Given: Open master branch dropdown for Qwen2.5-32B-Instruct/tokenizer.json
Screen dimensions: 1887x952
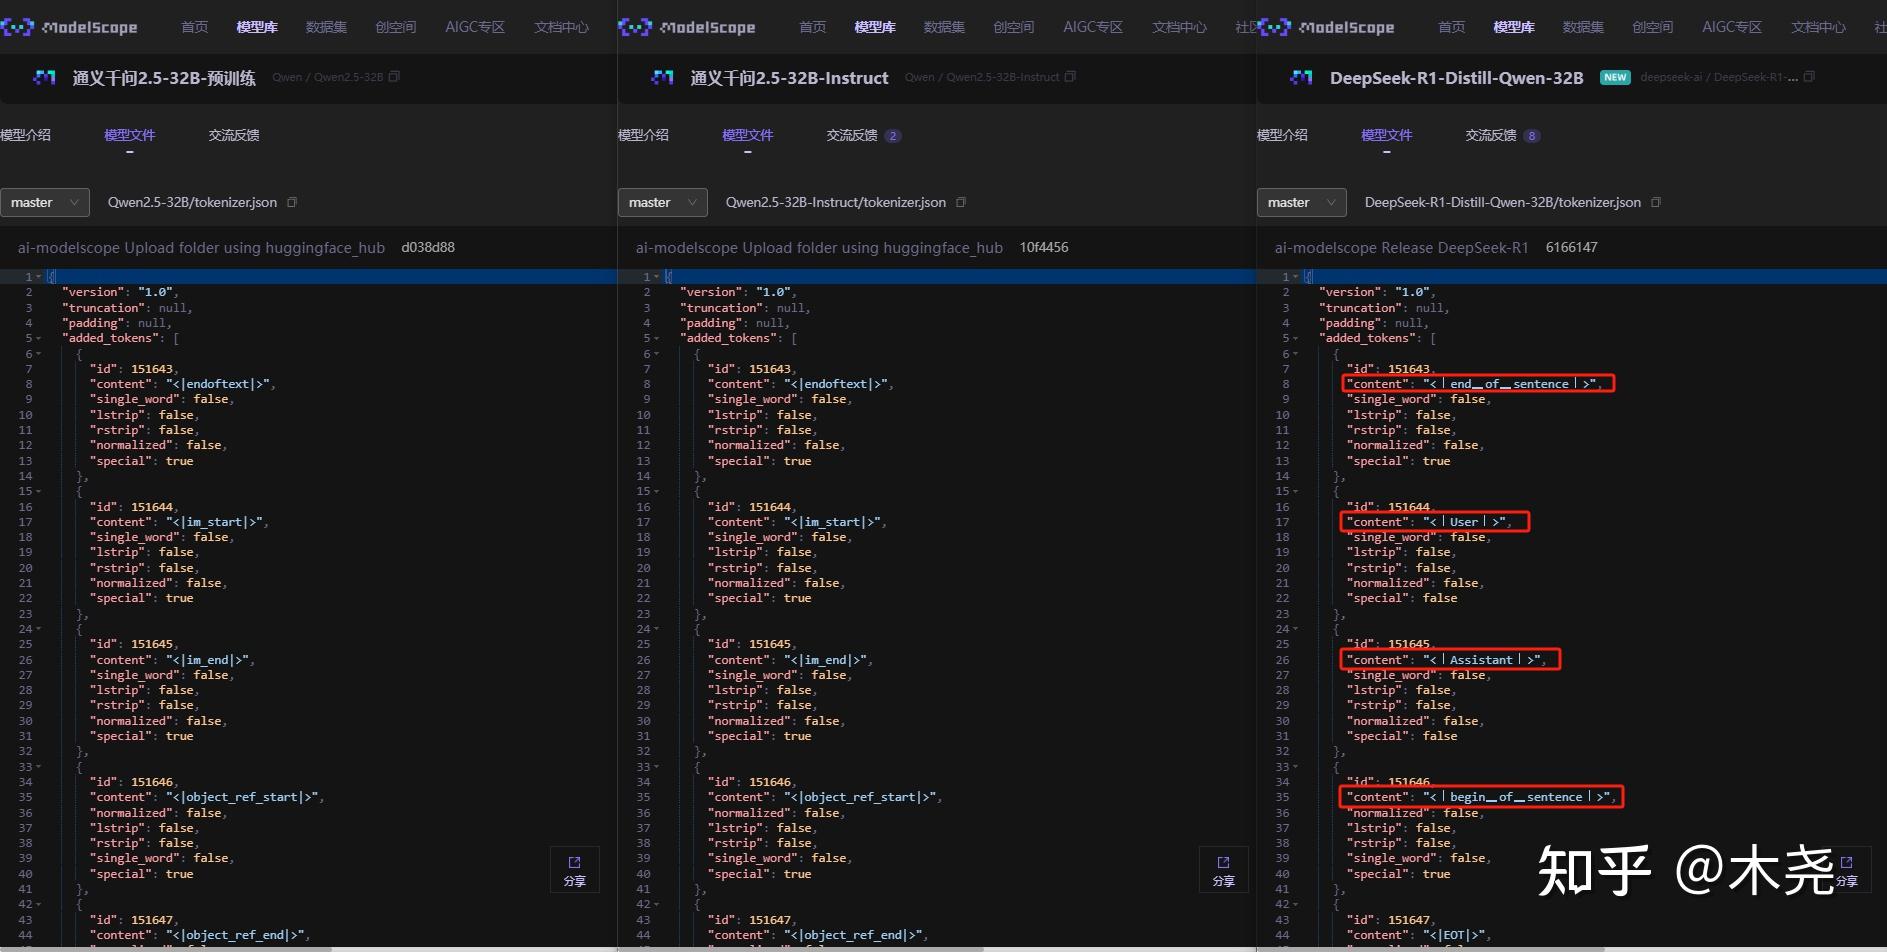Looking at the screenshot, I should point(662,203).
